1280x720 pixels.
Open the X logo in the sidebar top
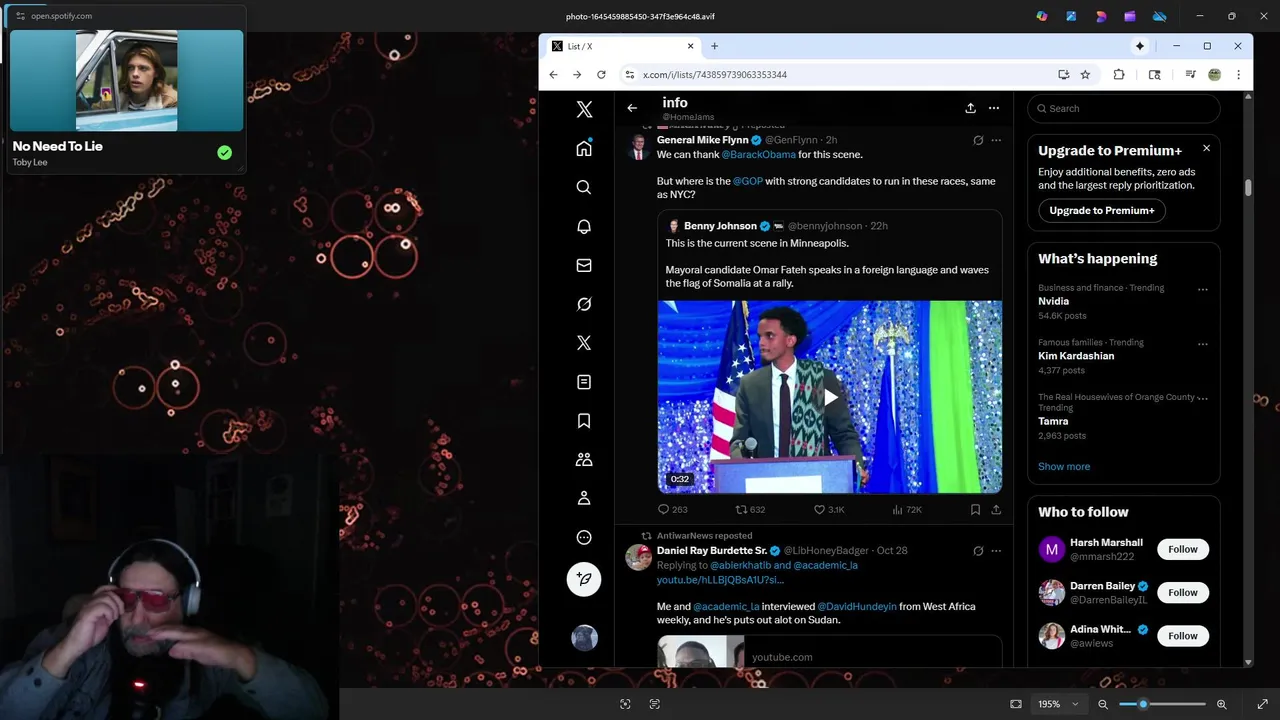coord(584,110)
